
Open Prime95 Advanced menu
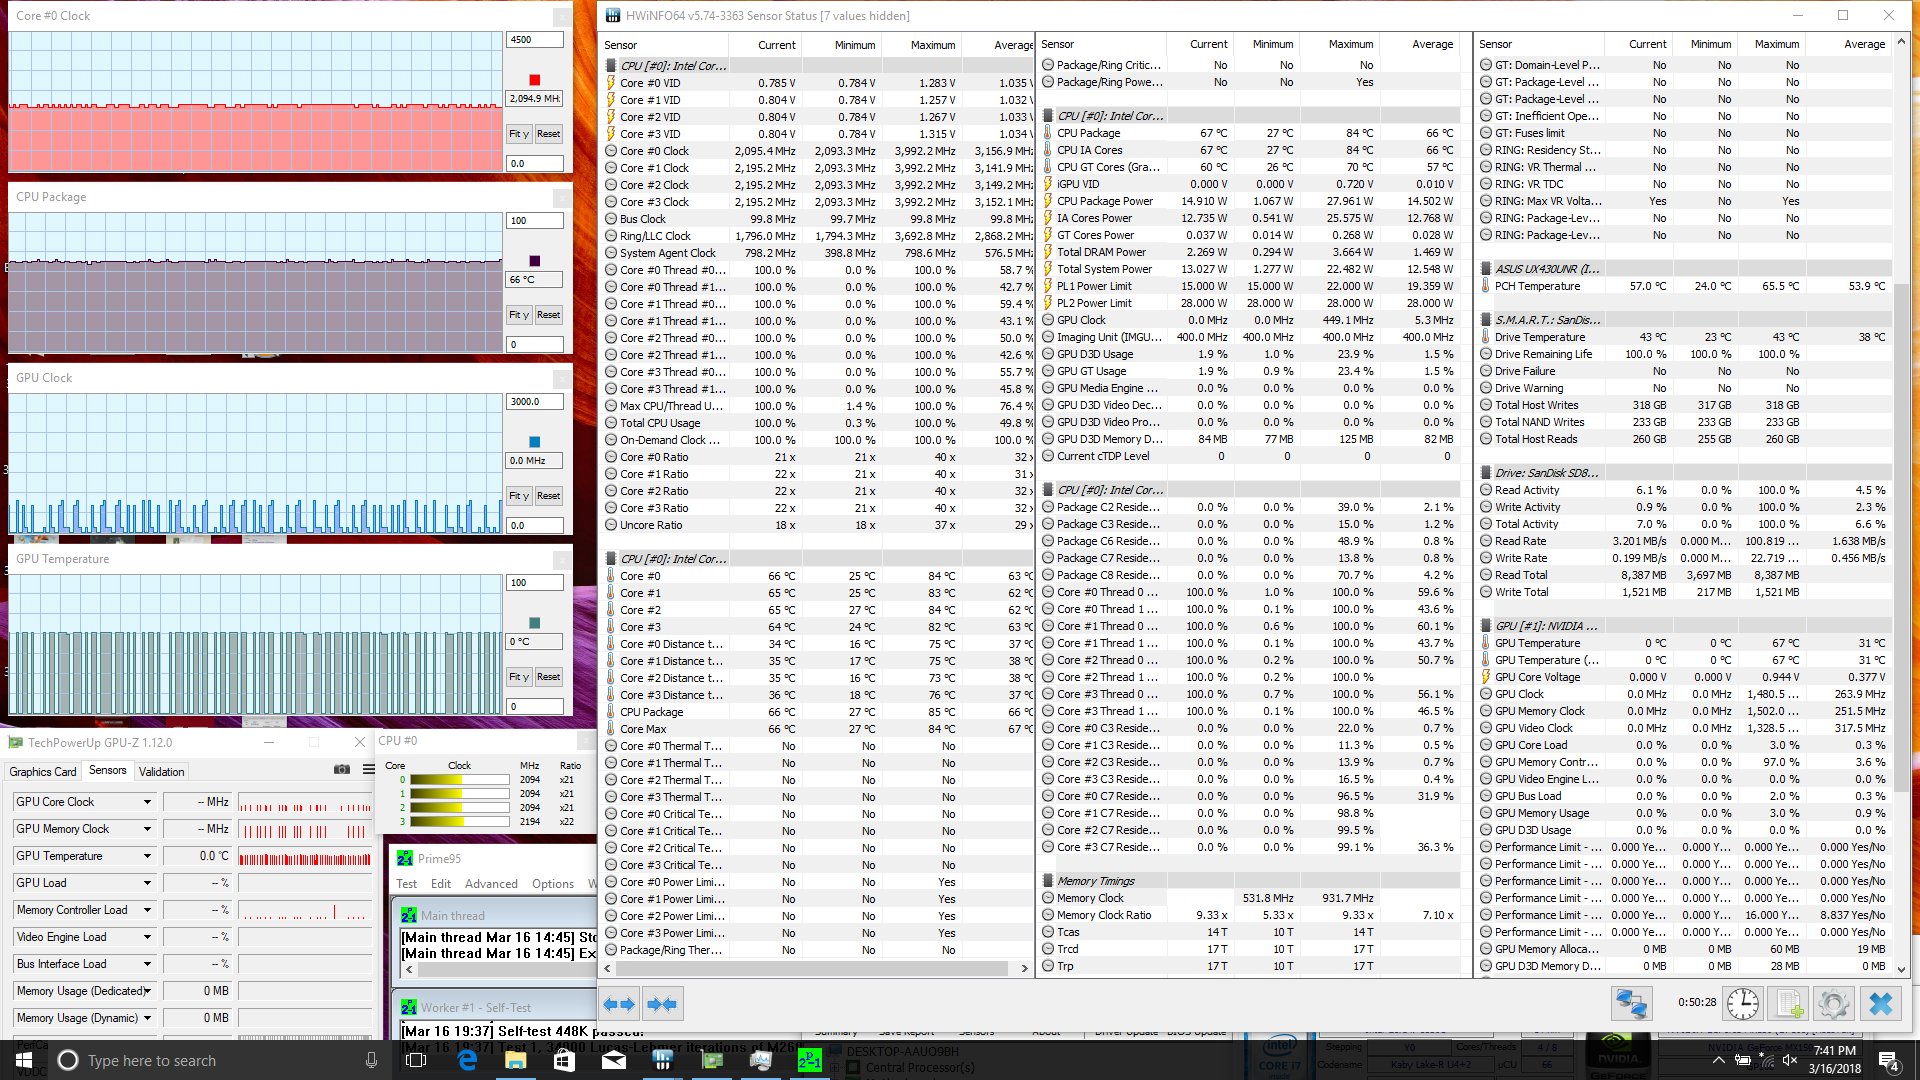(x=491, y=884)
